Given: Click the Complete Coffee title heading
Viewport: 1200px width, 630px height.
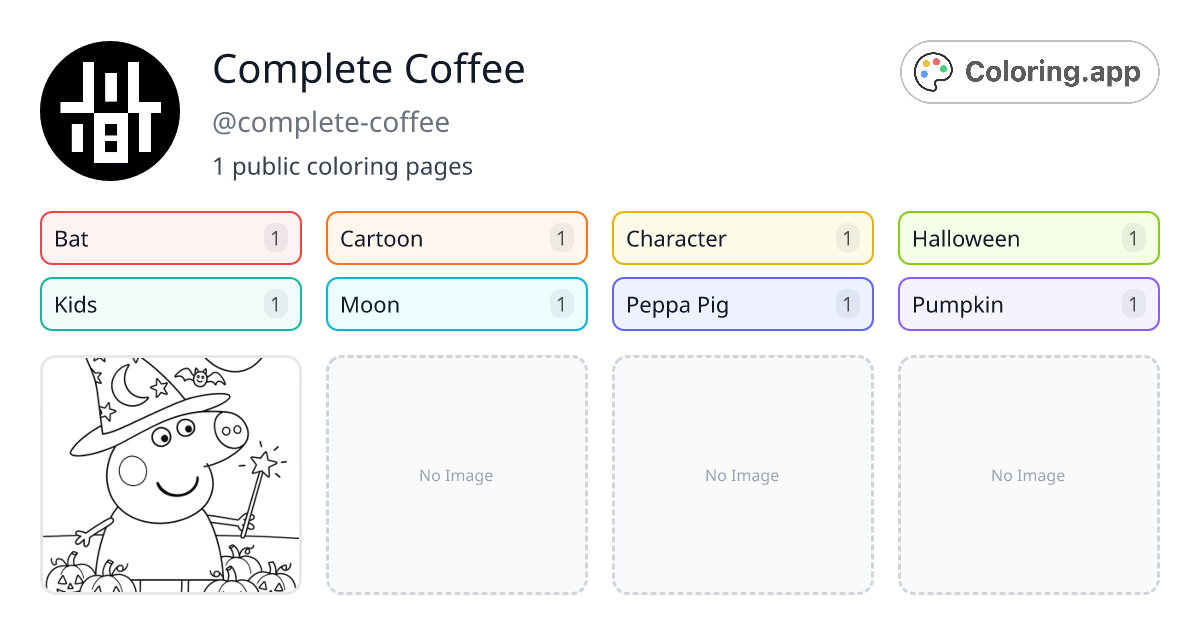Looking at the screenshot, I should click(x=369, y=69).
